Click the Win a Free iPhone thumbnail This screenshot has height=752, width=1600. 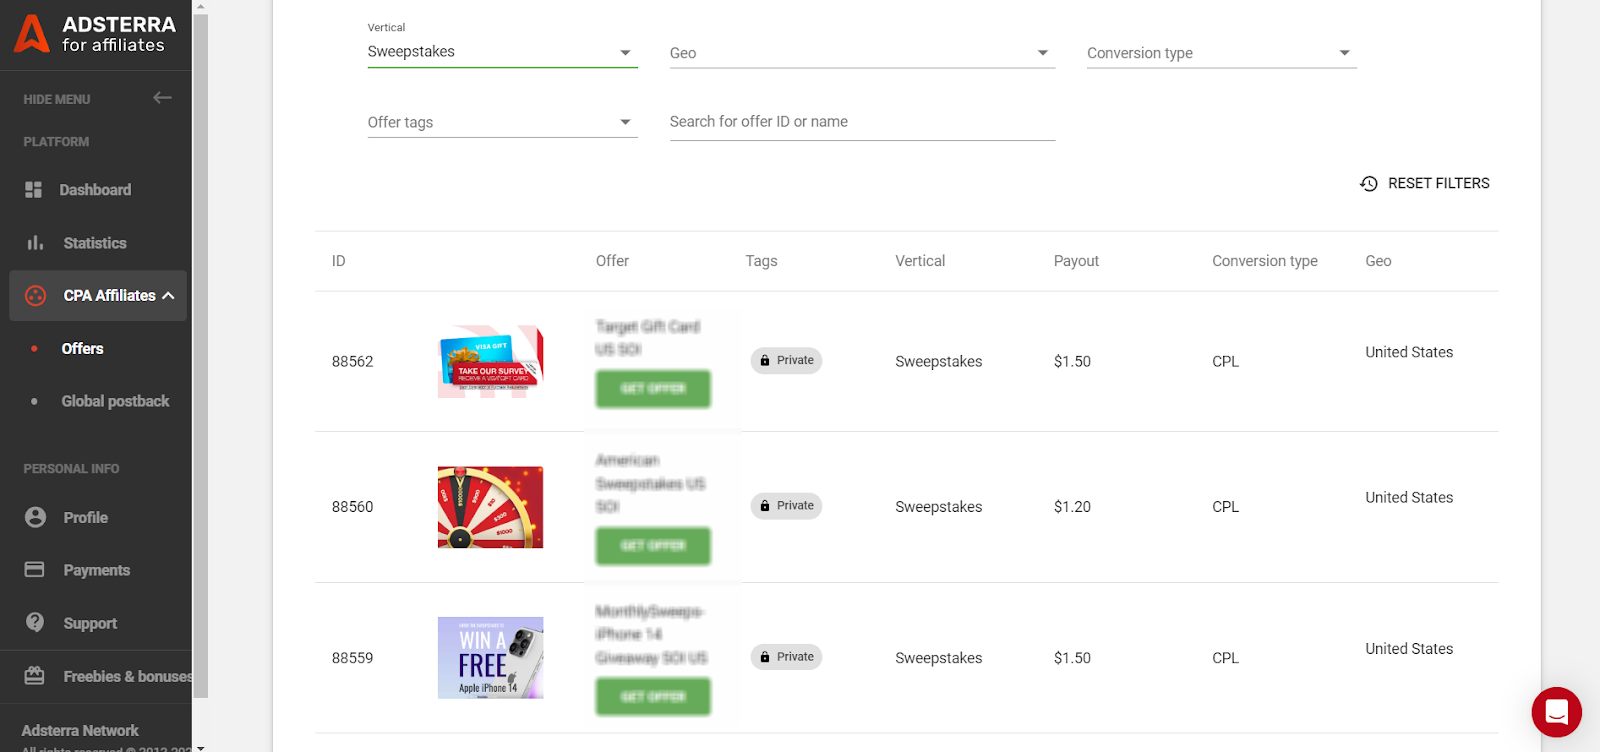(490, 658)
